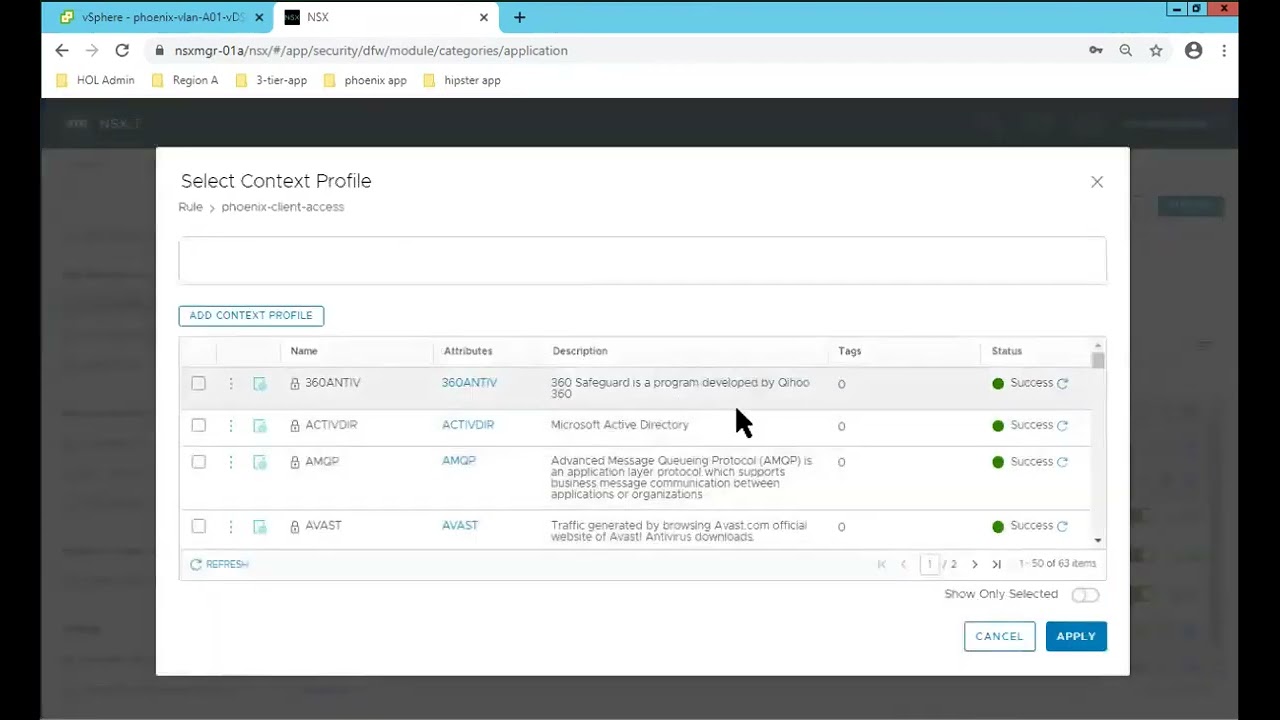Check the 360ANTIV profile checkbox

[198, 384]
